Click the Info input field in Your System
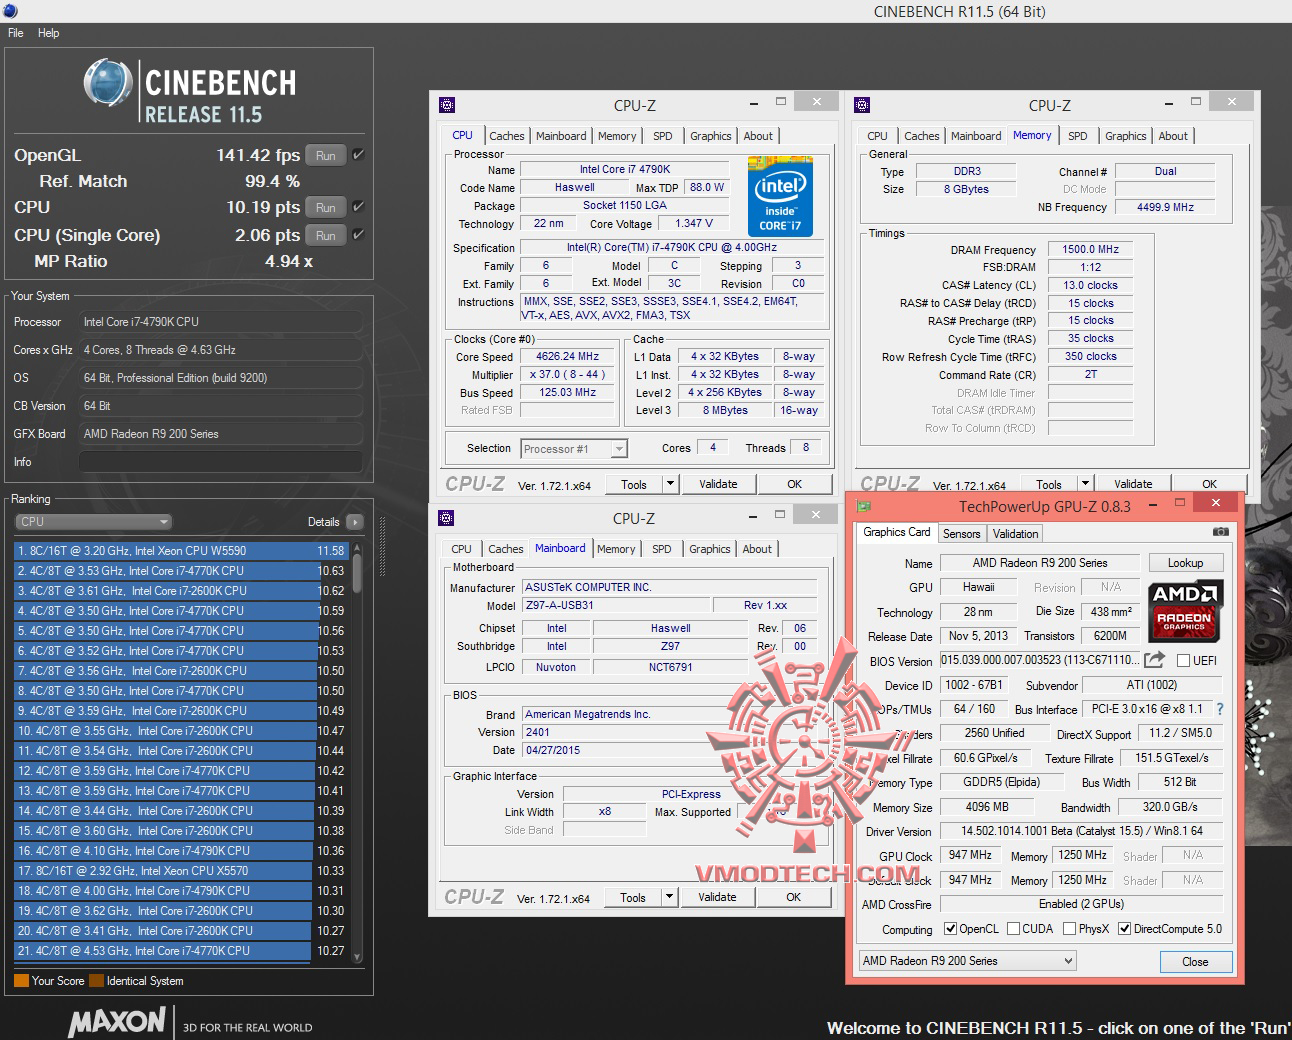 click(221, 462)
